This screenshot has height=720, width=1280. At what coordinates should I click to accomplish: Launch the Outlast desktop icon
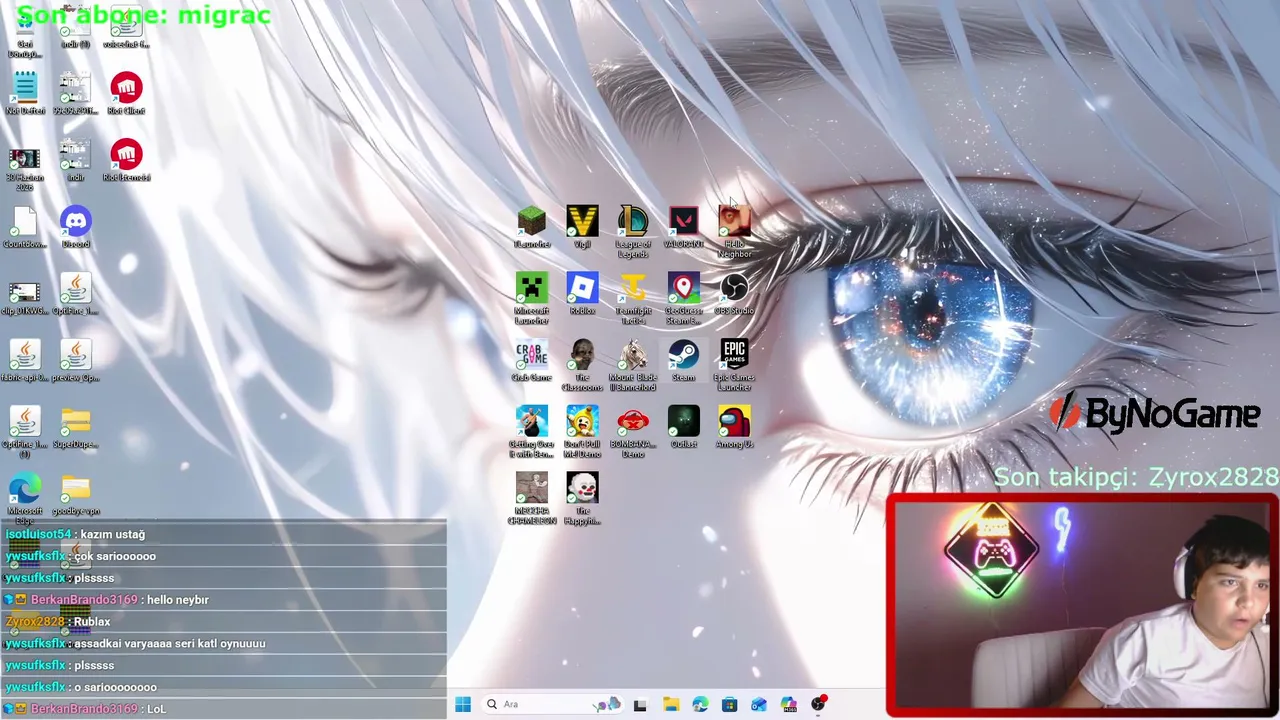(x=684, y=421)
